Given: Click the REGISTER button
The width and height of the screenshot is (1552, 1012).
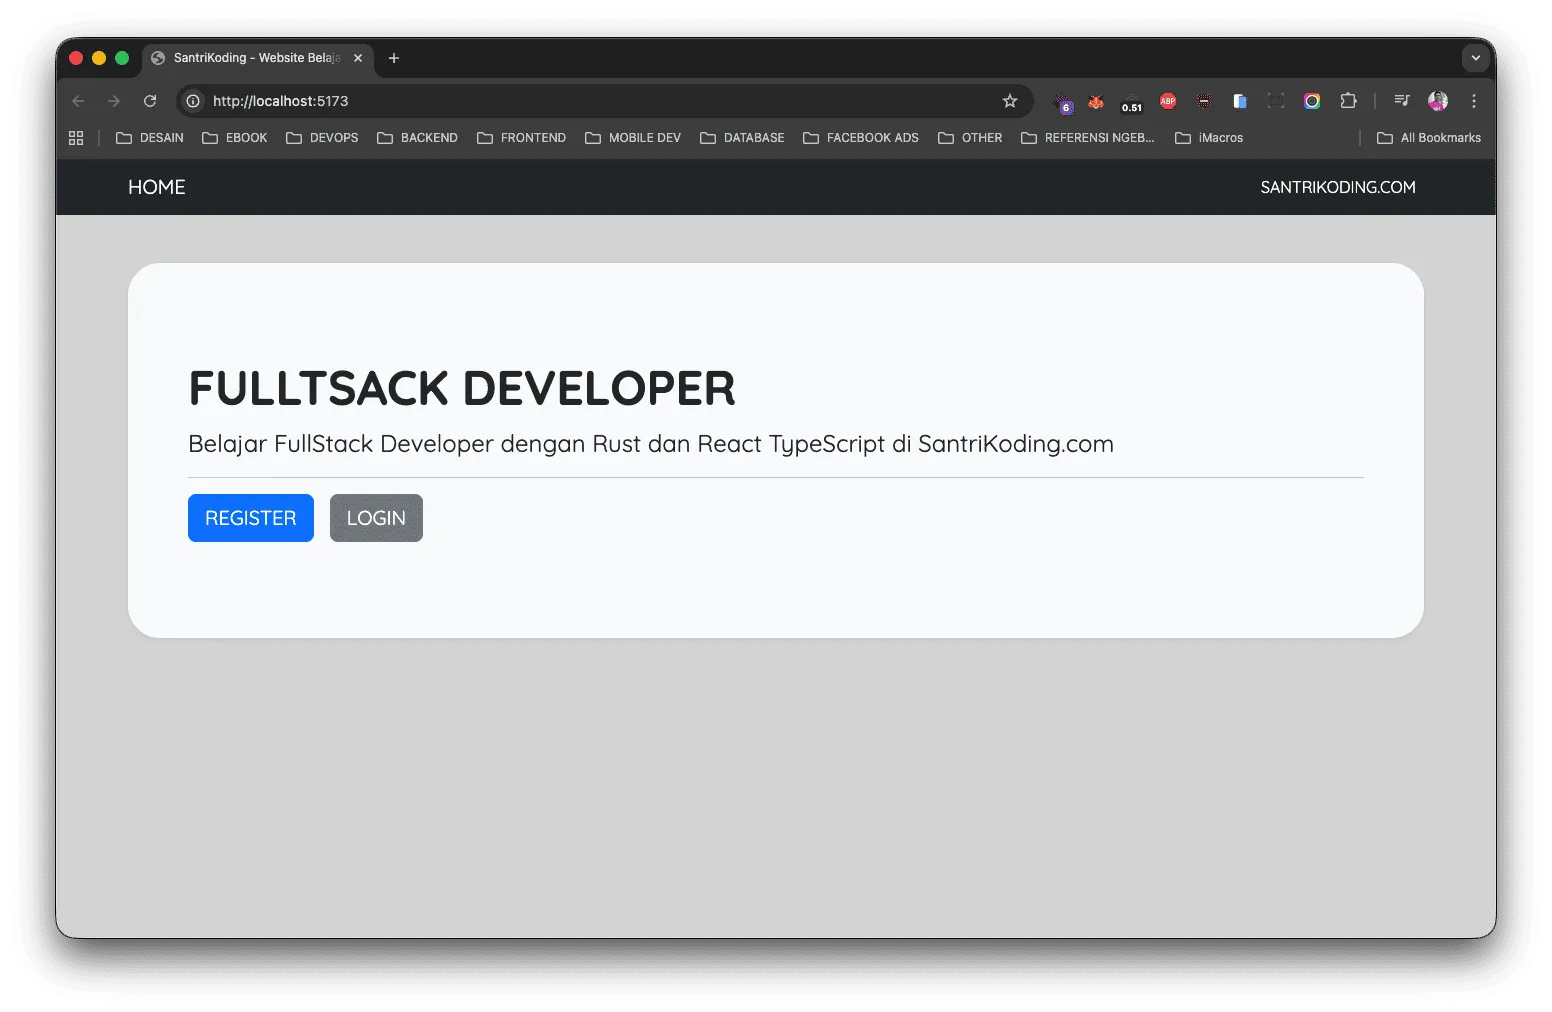Looking at the screenshot, I should [x=251, y=518].
